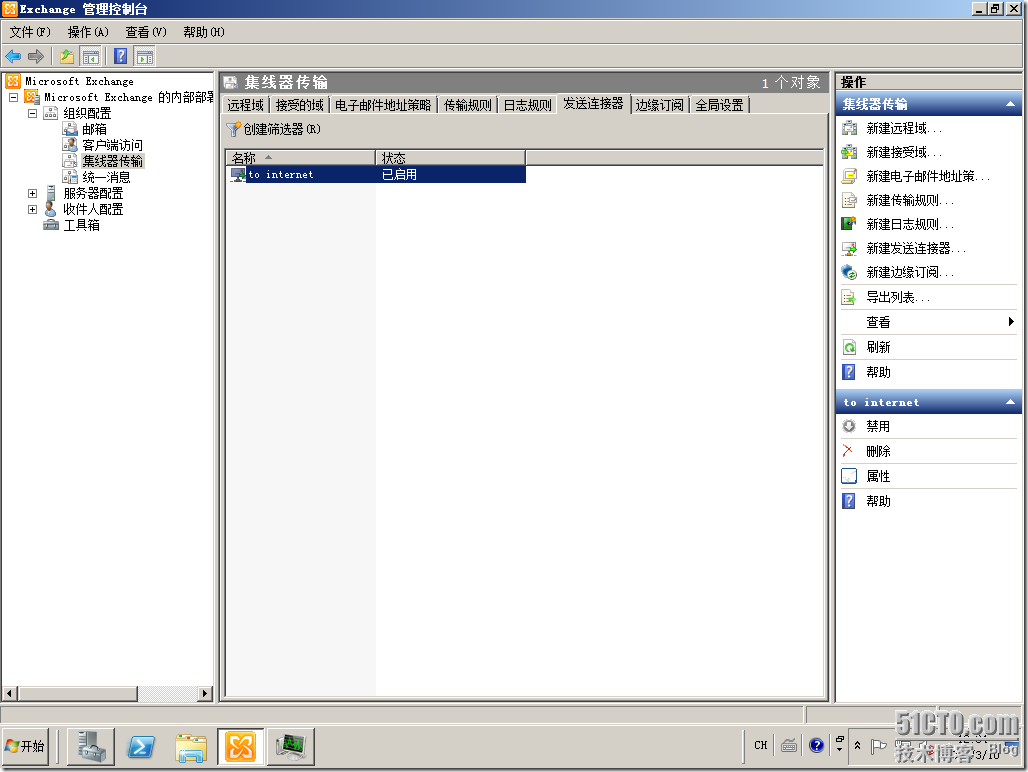The image size is (1028, 772).
Task: Toggle the console tree pane visibility
Action: coord(90,56)
